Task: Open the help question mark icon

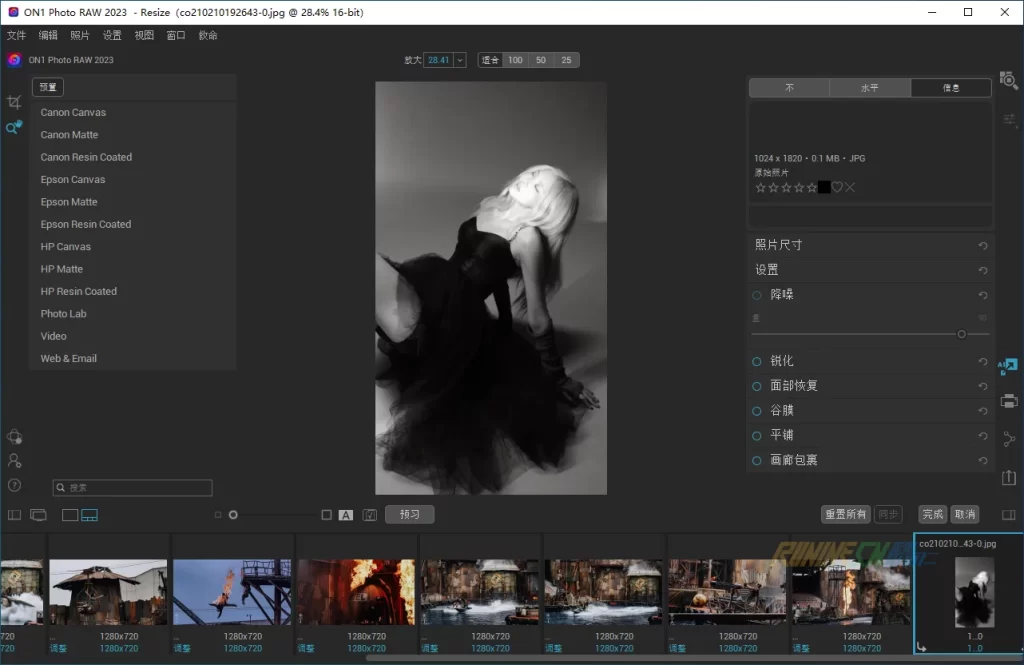Action: [14, 485]
